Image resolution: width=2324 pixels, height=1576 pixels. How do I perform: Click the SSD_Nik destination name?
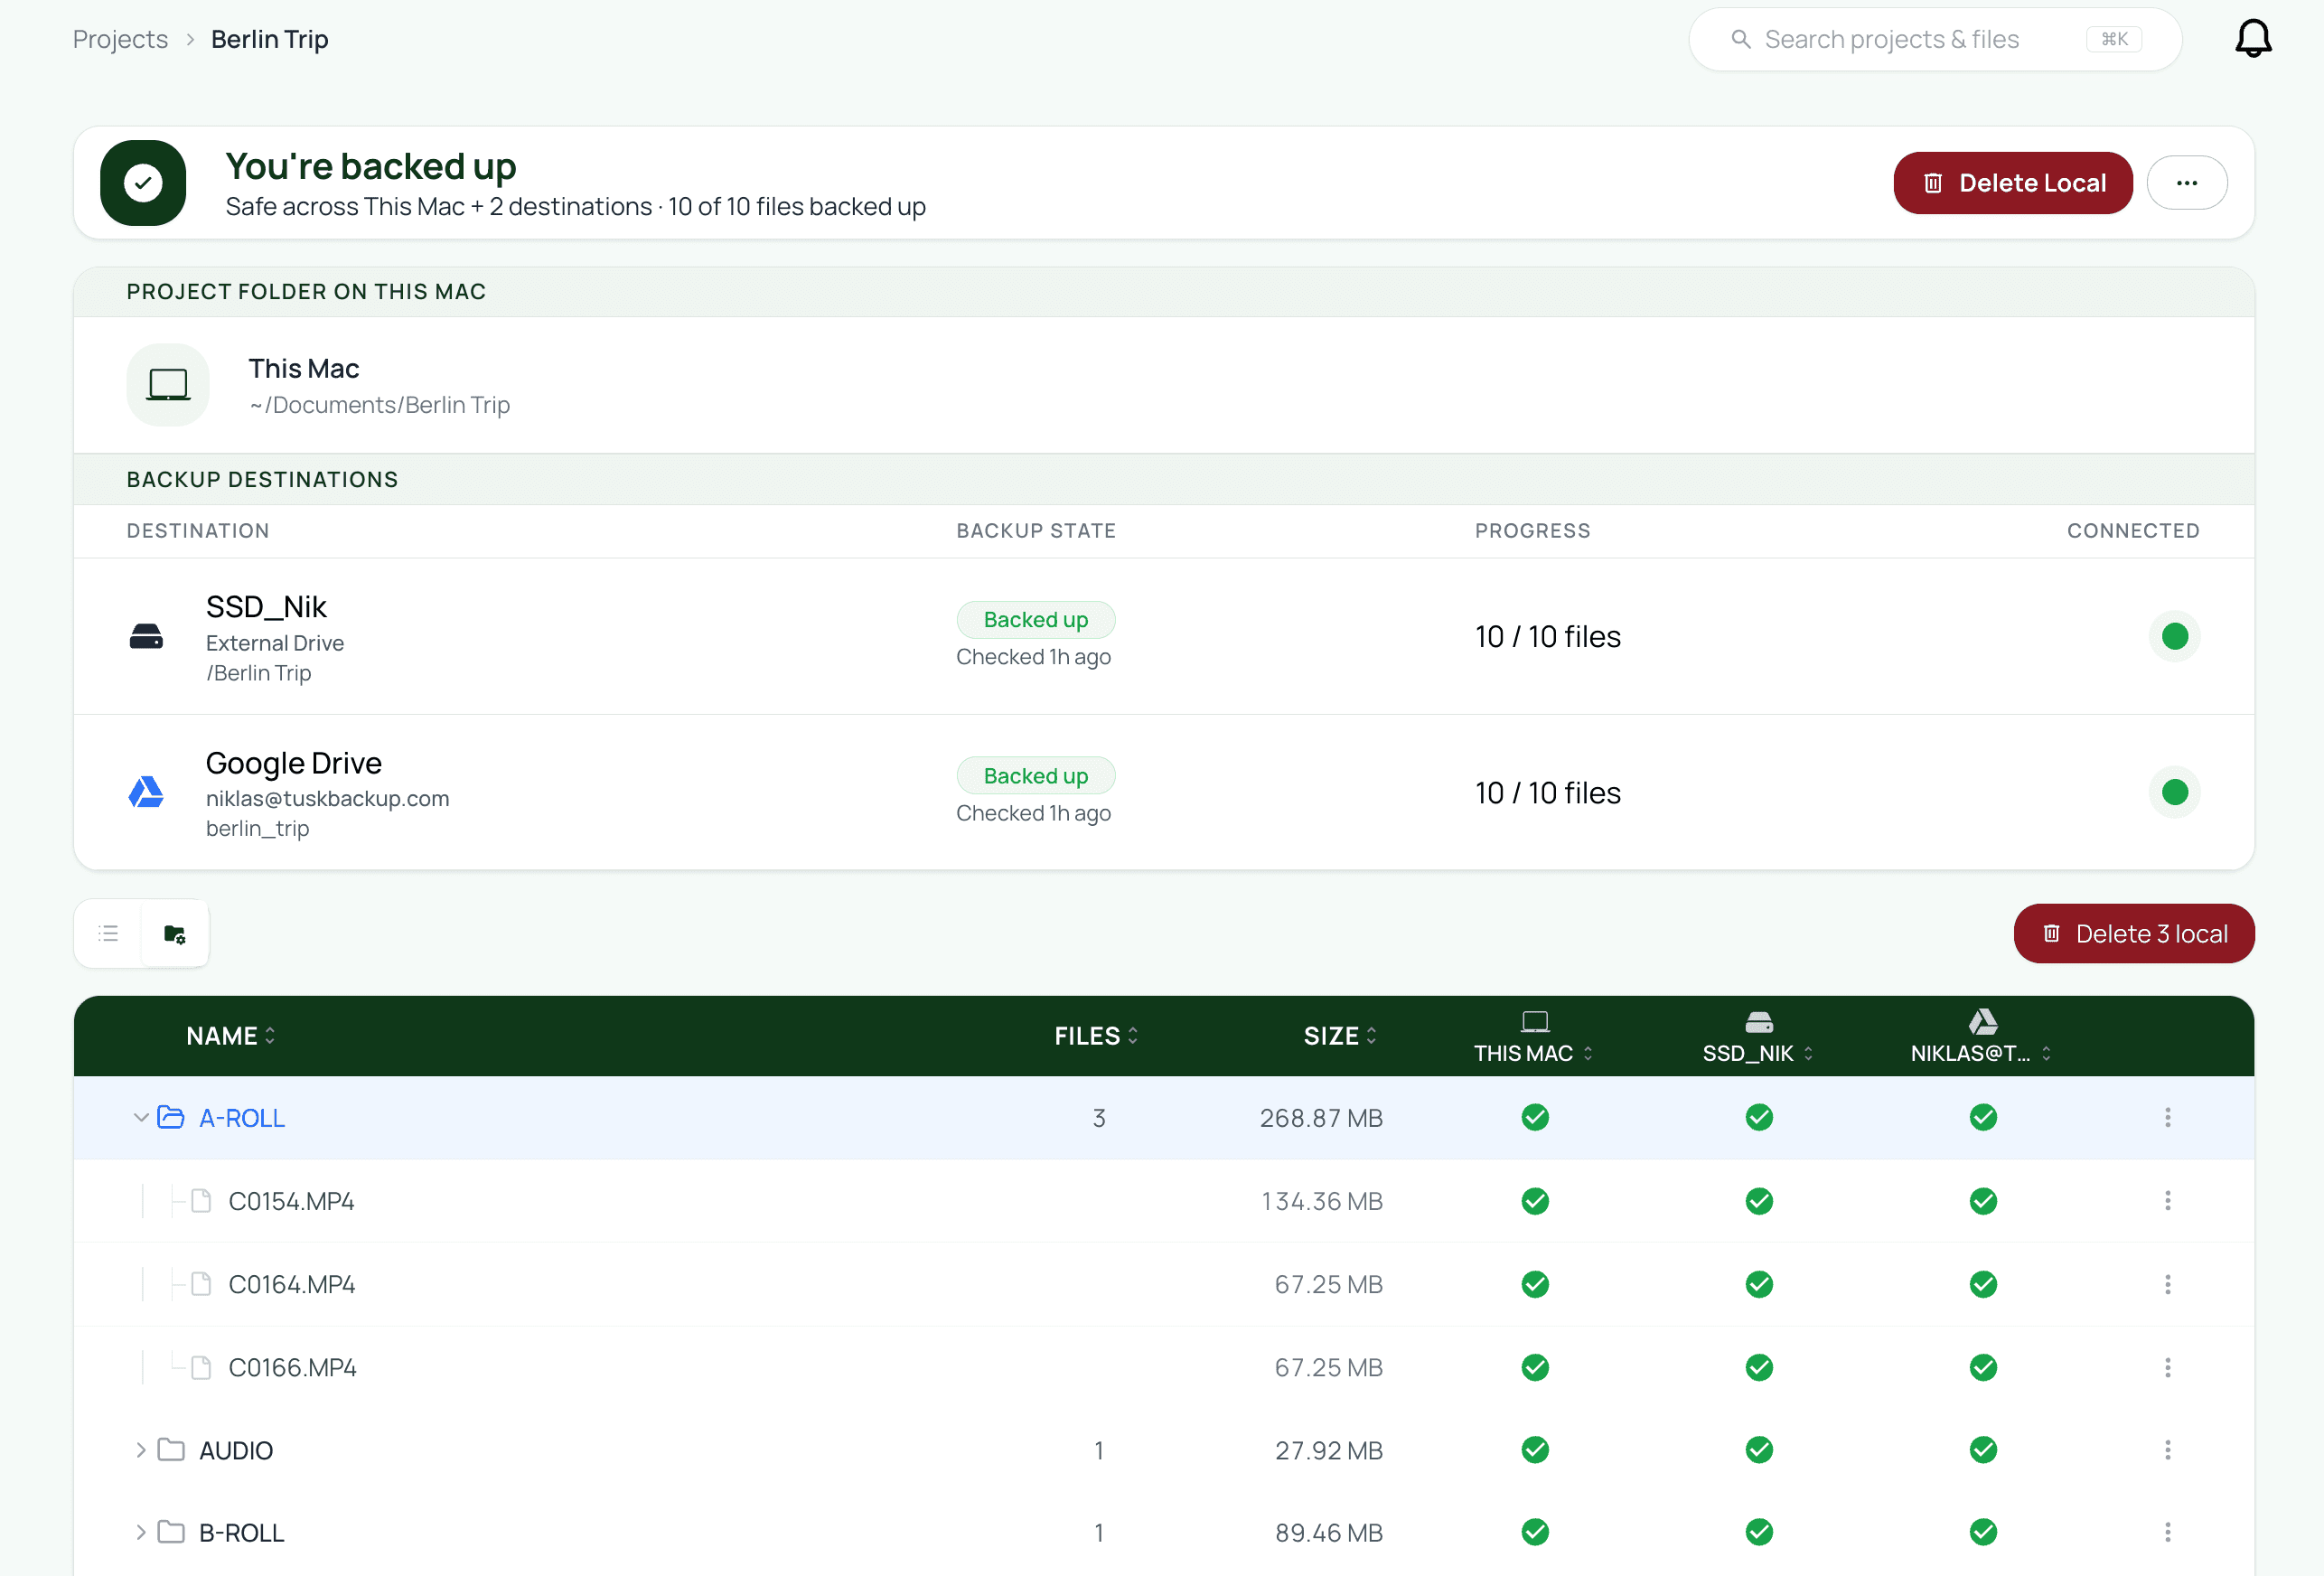point(266,607)
